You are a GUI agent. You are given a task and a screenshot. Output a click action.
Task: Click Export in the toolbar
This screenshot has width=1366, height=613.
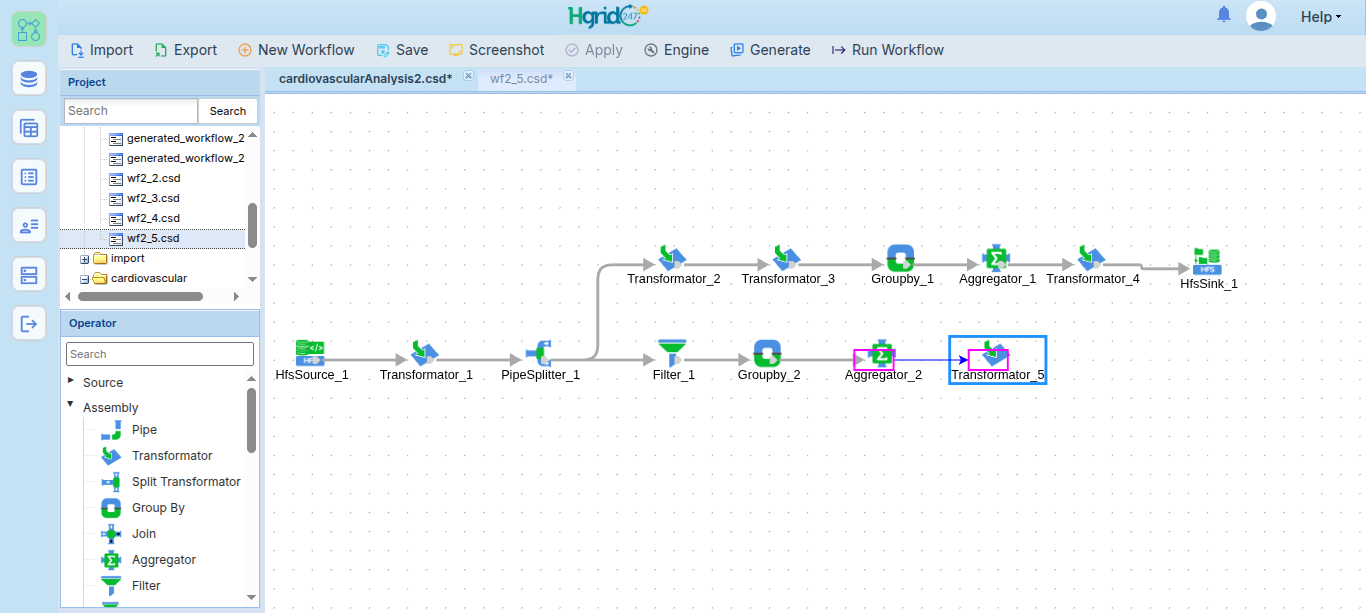tap(185, 50)
